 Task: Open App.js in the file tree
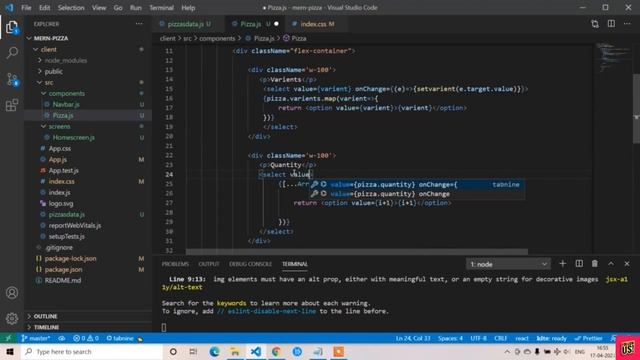click(88, 160)
